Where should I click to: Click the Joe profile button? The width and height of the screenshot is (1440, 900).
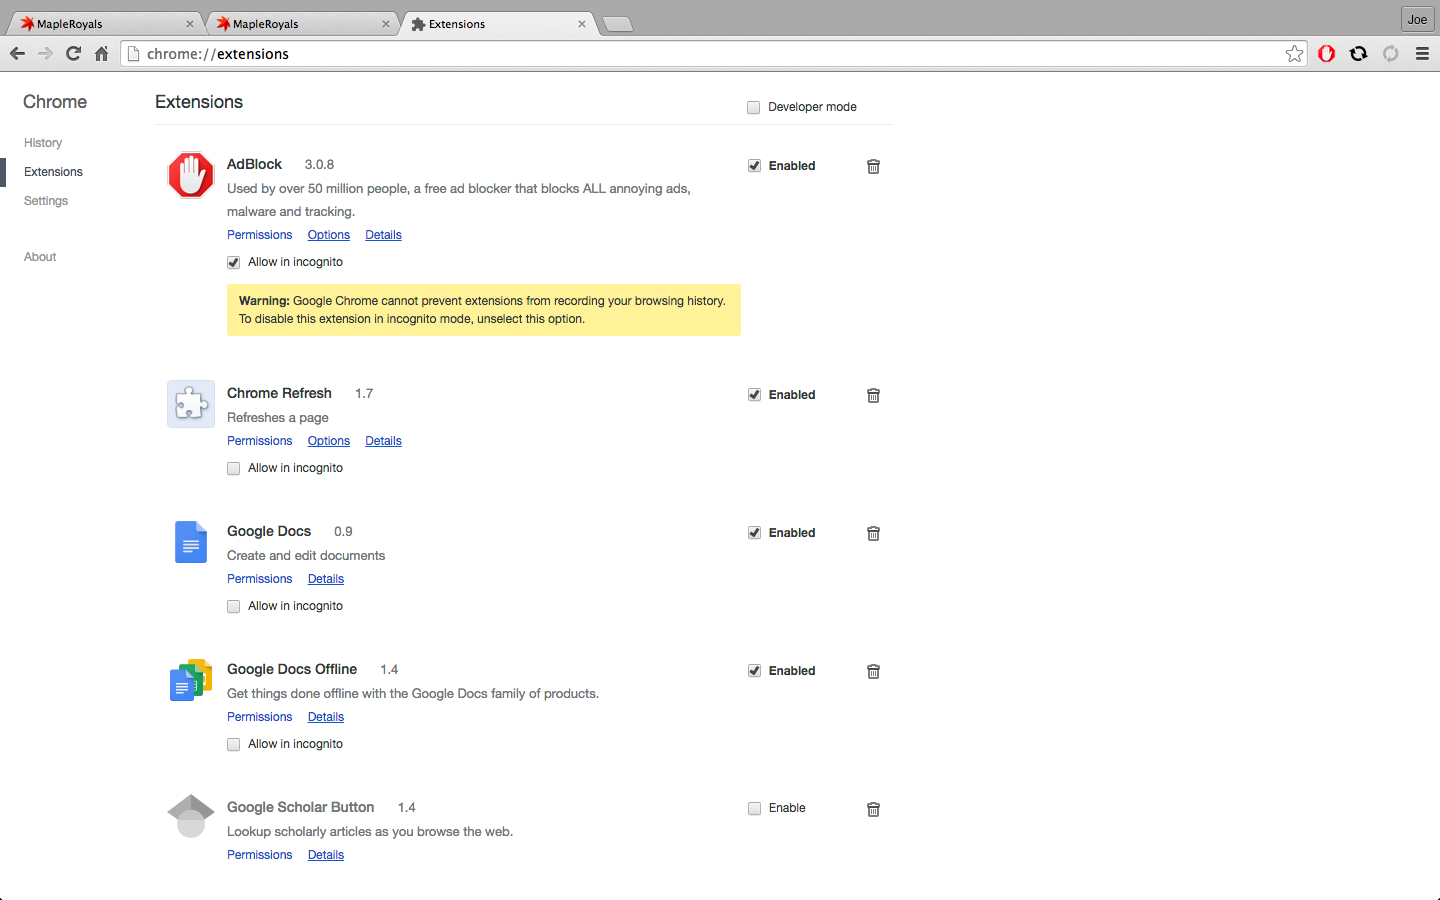pyautogui.click(x=1417, y=19)
